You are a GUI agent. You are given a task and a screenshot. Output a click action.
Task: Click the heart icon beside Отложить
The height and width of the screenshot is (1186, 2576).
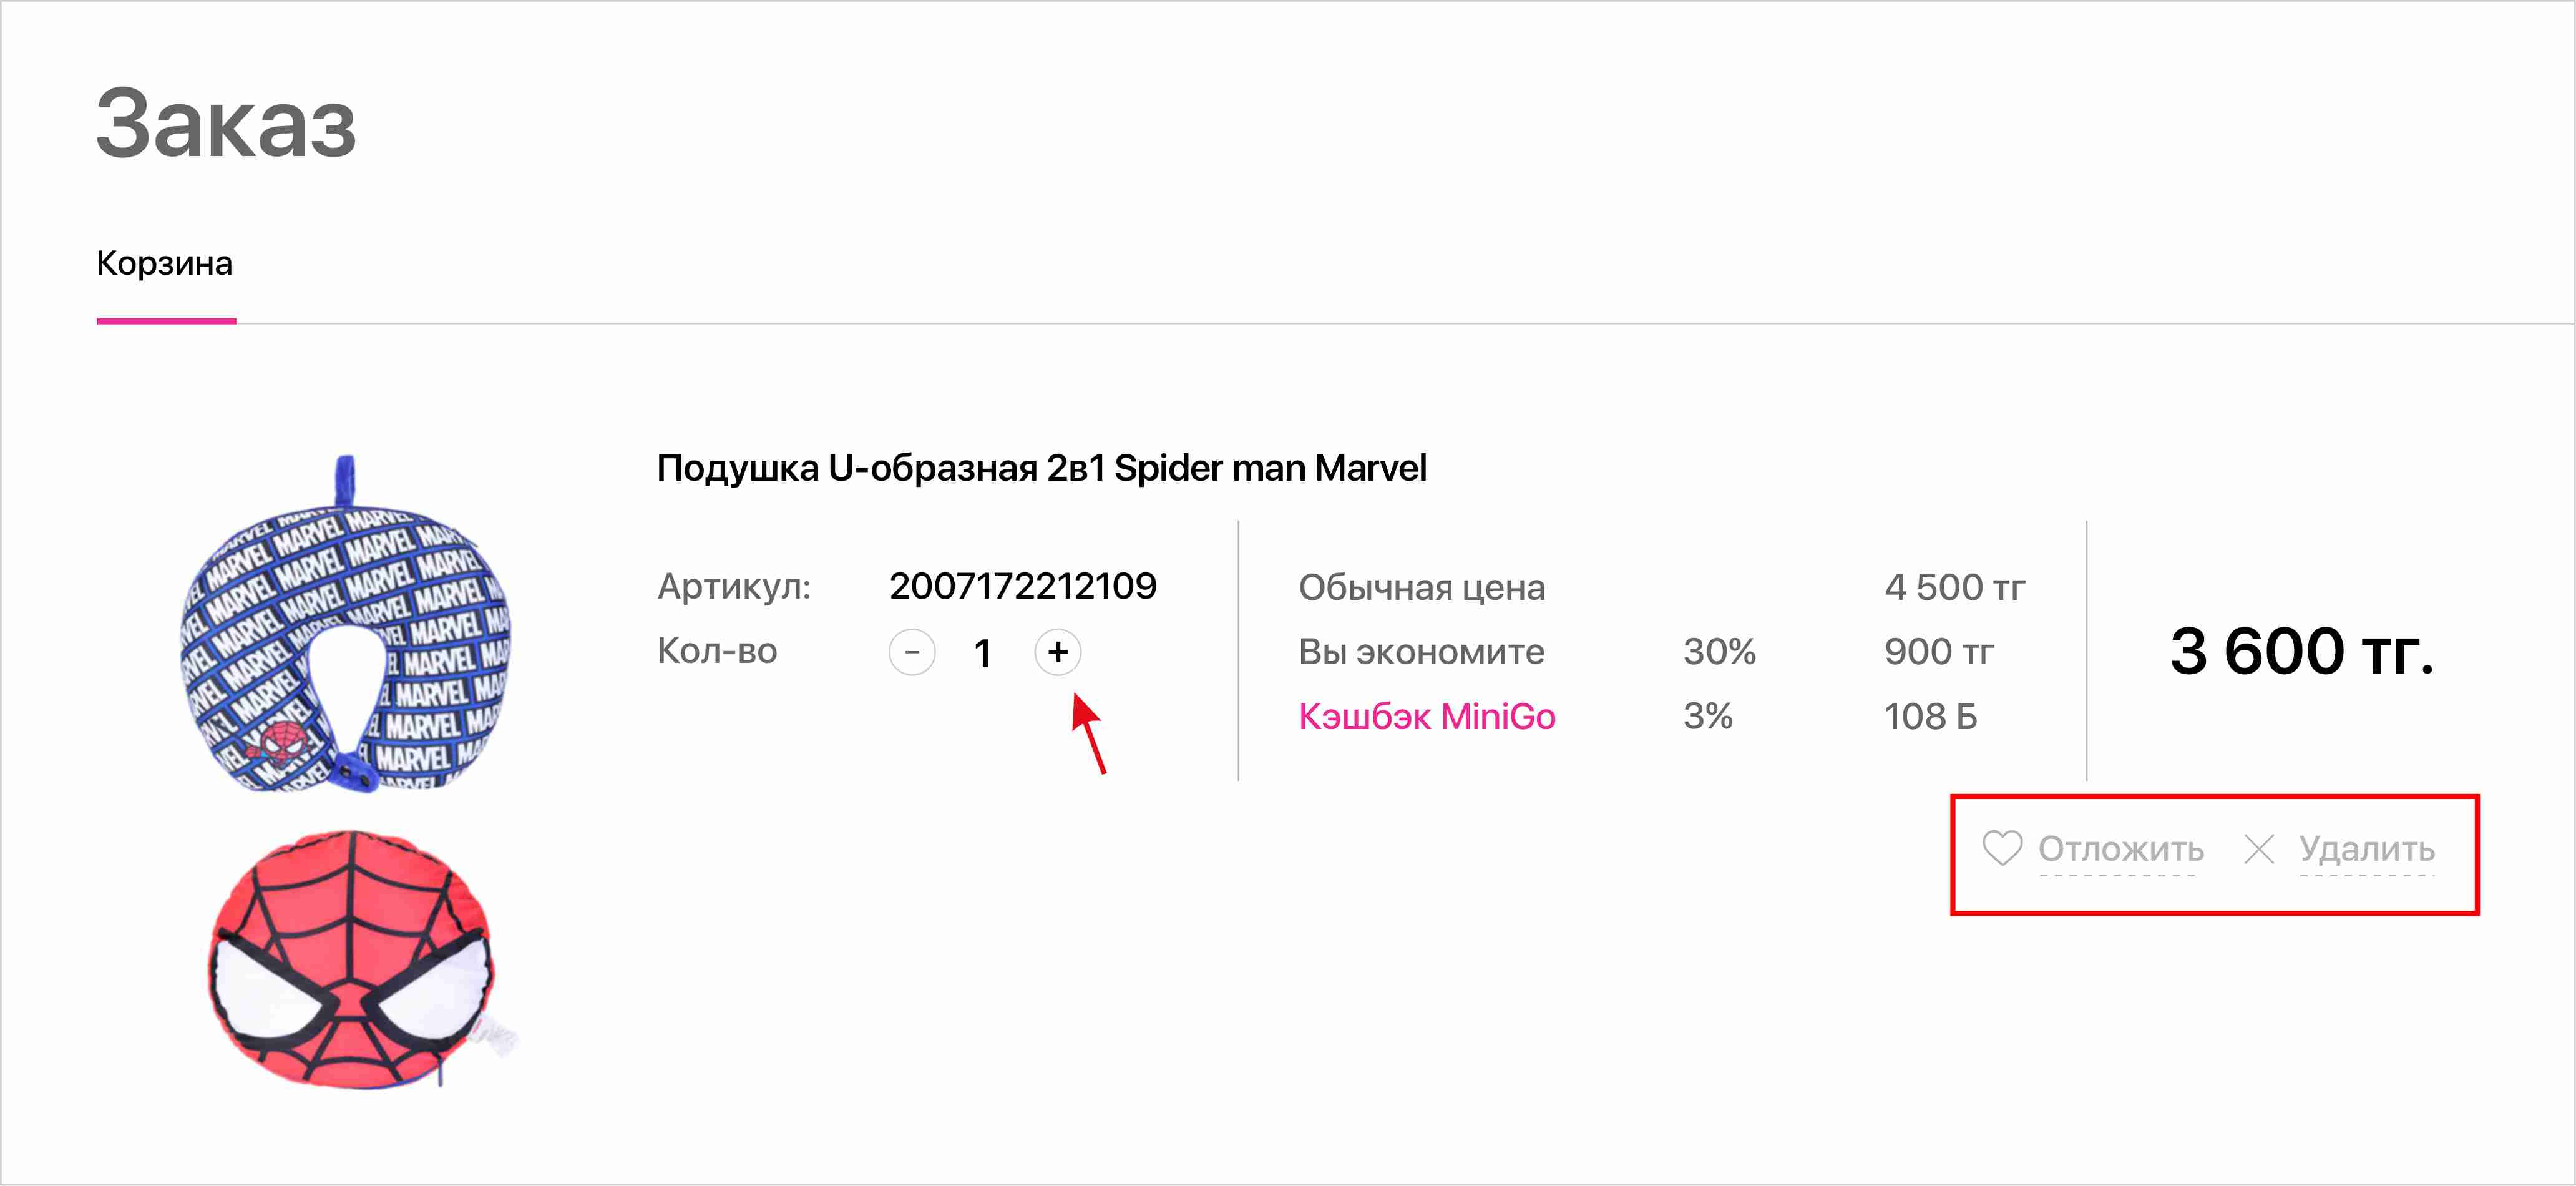pyautogui.click(x=2002, y=848)
